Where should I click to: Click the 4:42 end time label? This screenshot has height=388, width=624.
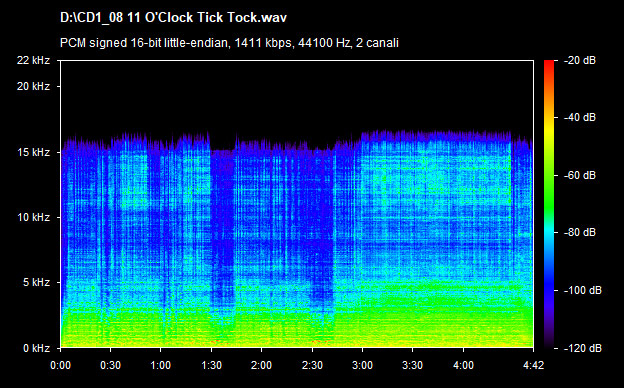533,365
